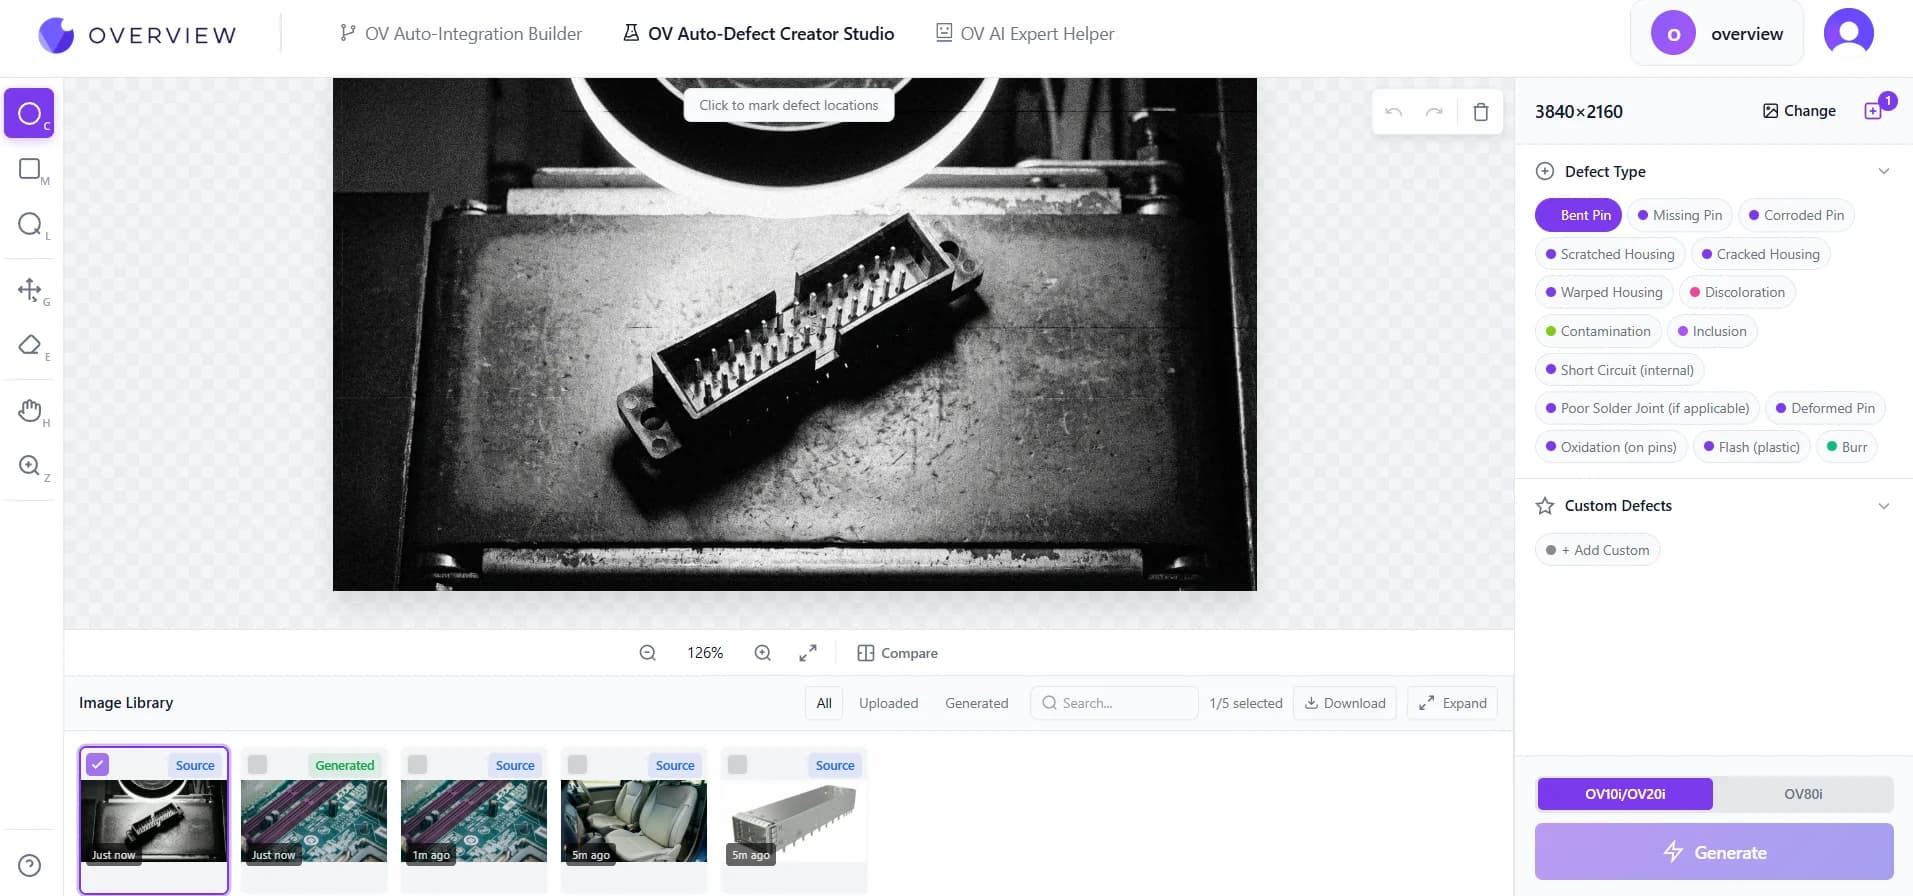Collapse the Custom Defects section
1913x896 pixels.
[x=1883, y=506]
